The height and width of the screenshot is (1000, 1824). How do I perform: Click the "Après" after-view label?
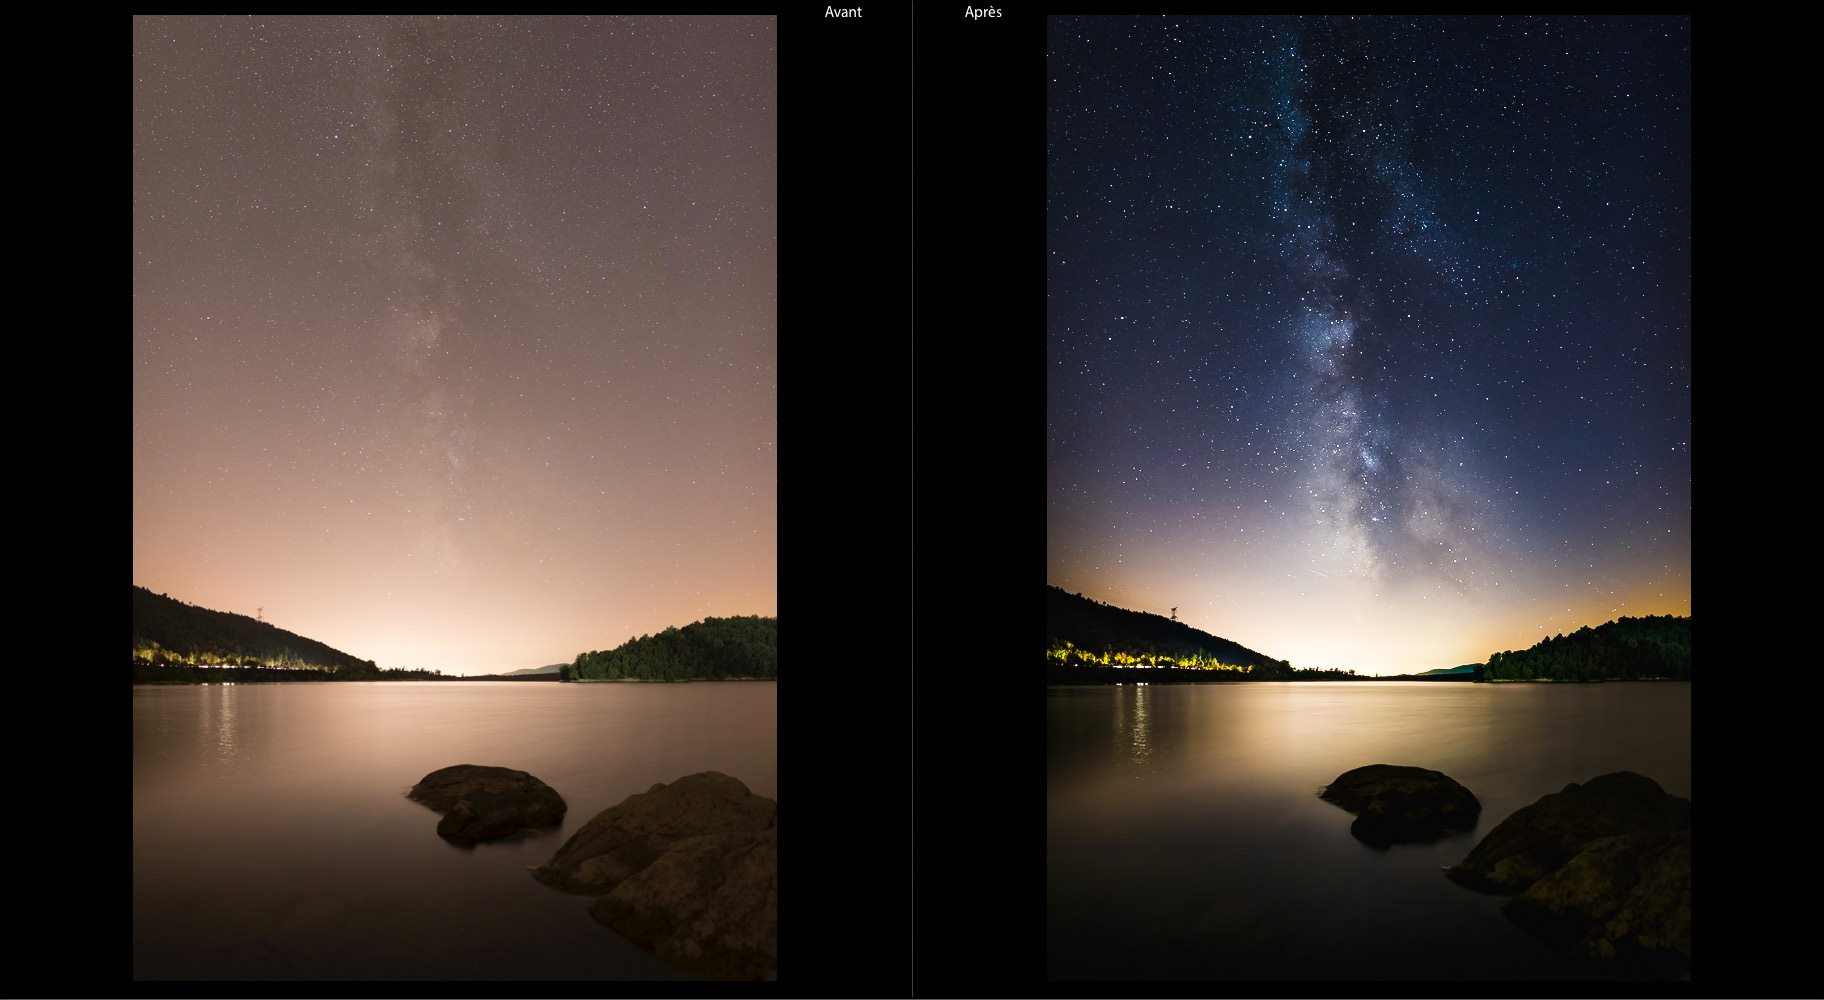[983, 12]
